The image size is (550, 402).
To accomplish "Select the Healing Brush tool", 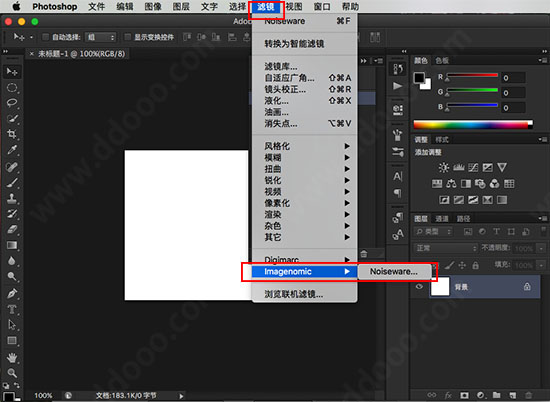I will [x=12, y=167].
